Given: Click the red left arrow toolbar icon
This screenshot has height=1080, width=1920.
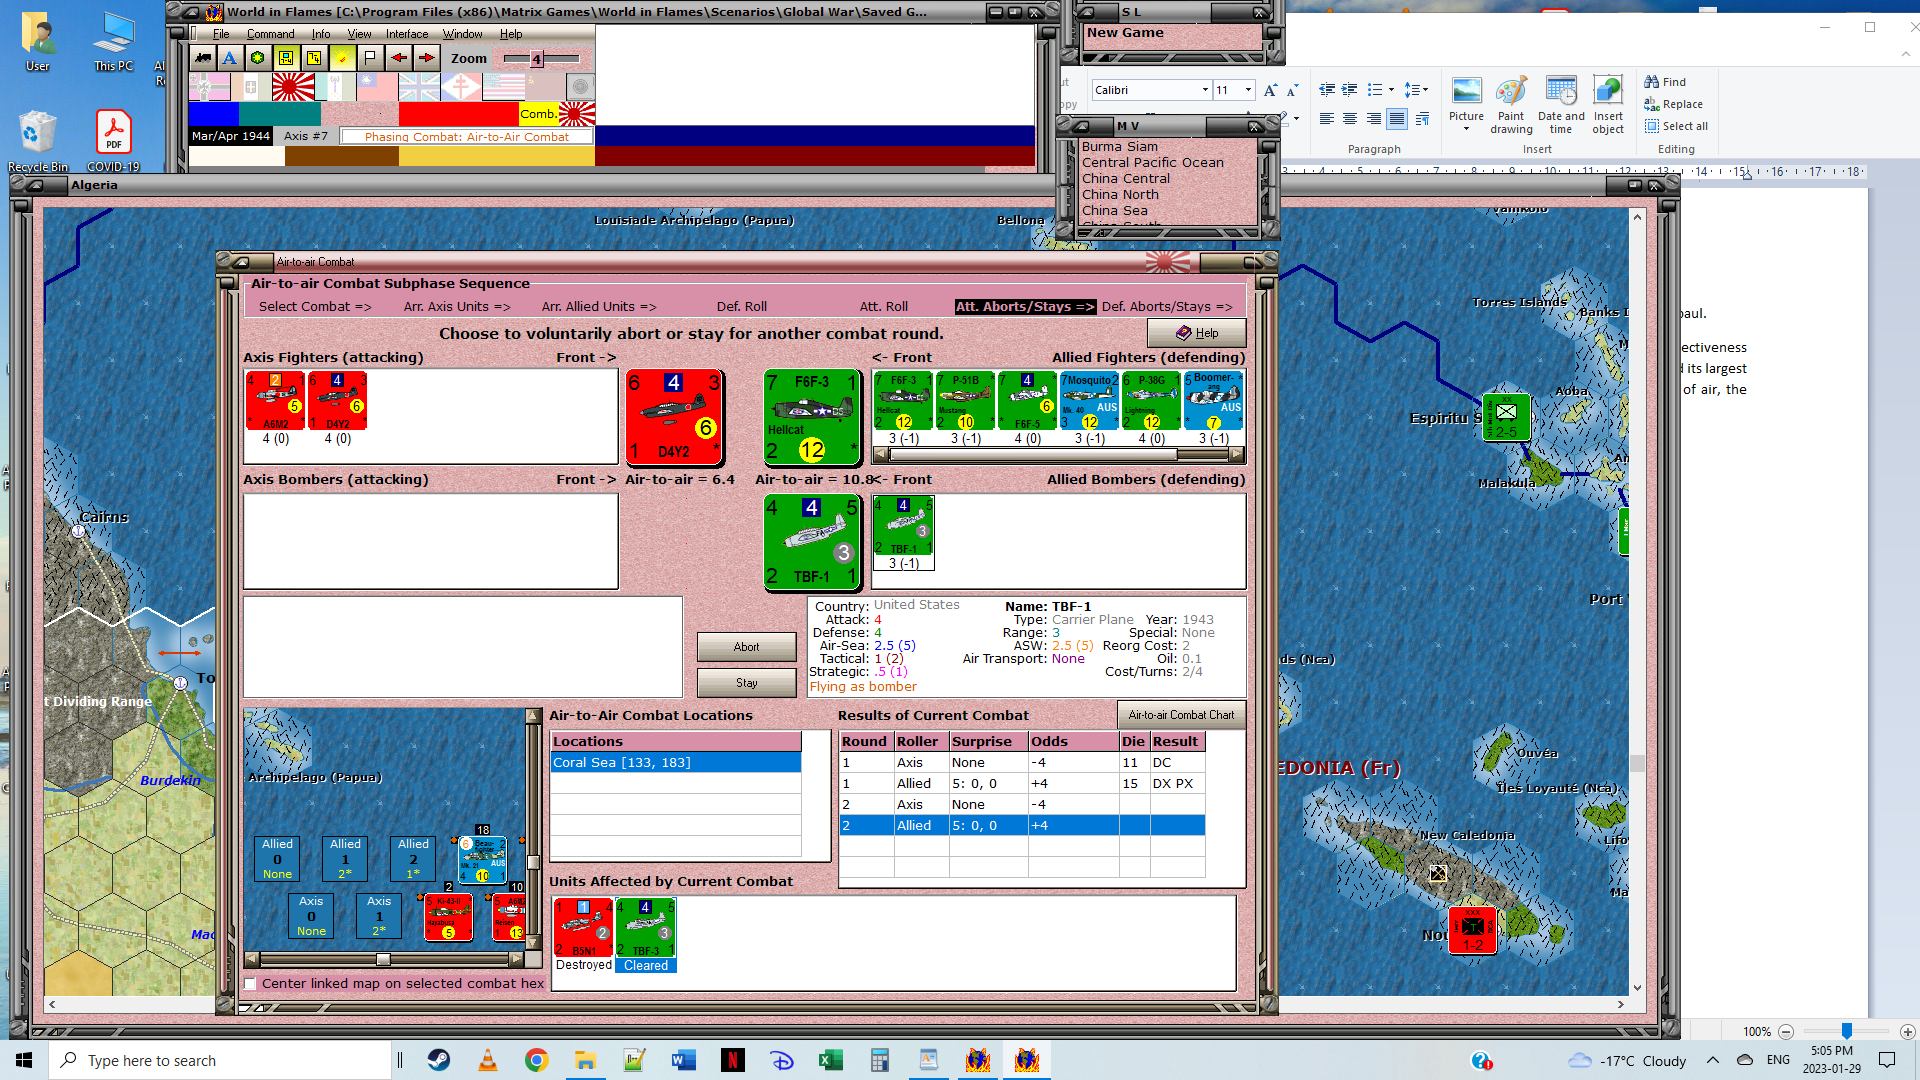Looking at the screenshot, I should (399, 58).
